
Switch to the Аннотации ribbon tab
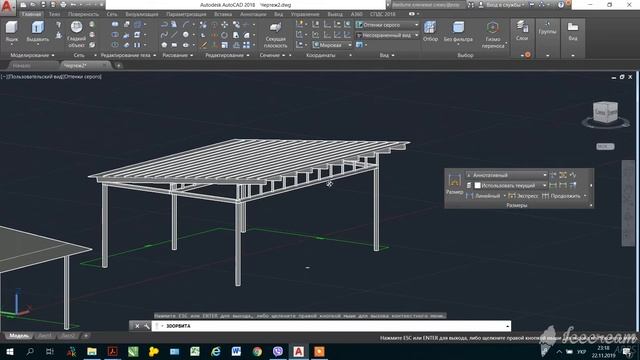253,14
